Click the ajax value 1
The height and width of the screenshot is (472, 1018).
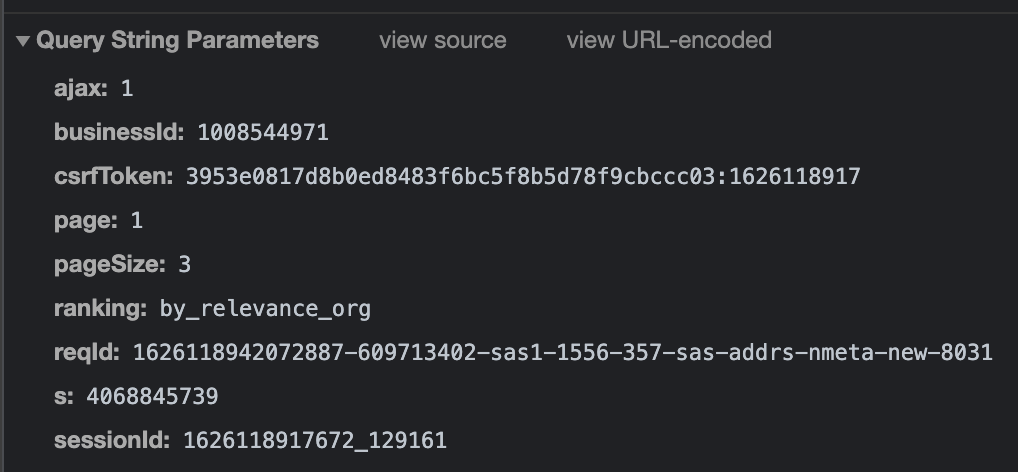click(127, 88)
